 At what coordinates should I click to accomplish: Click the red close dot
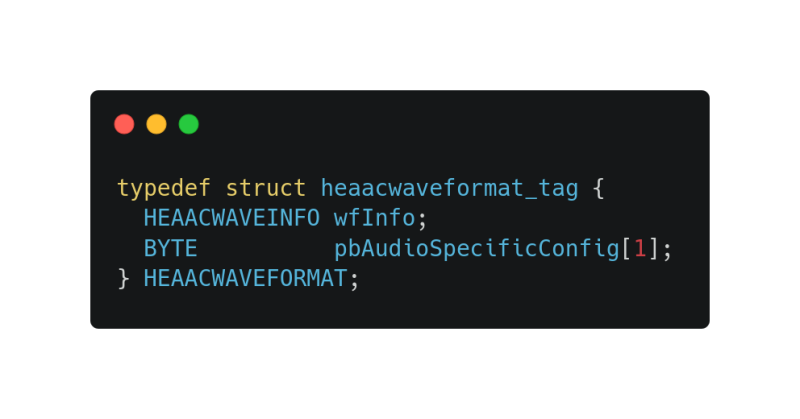124,124
